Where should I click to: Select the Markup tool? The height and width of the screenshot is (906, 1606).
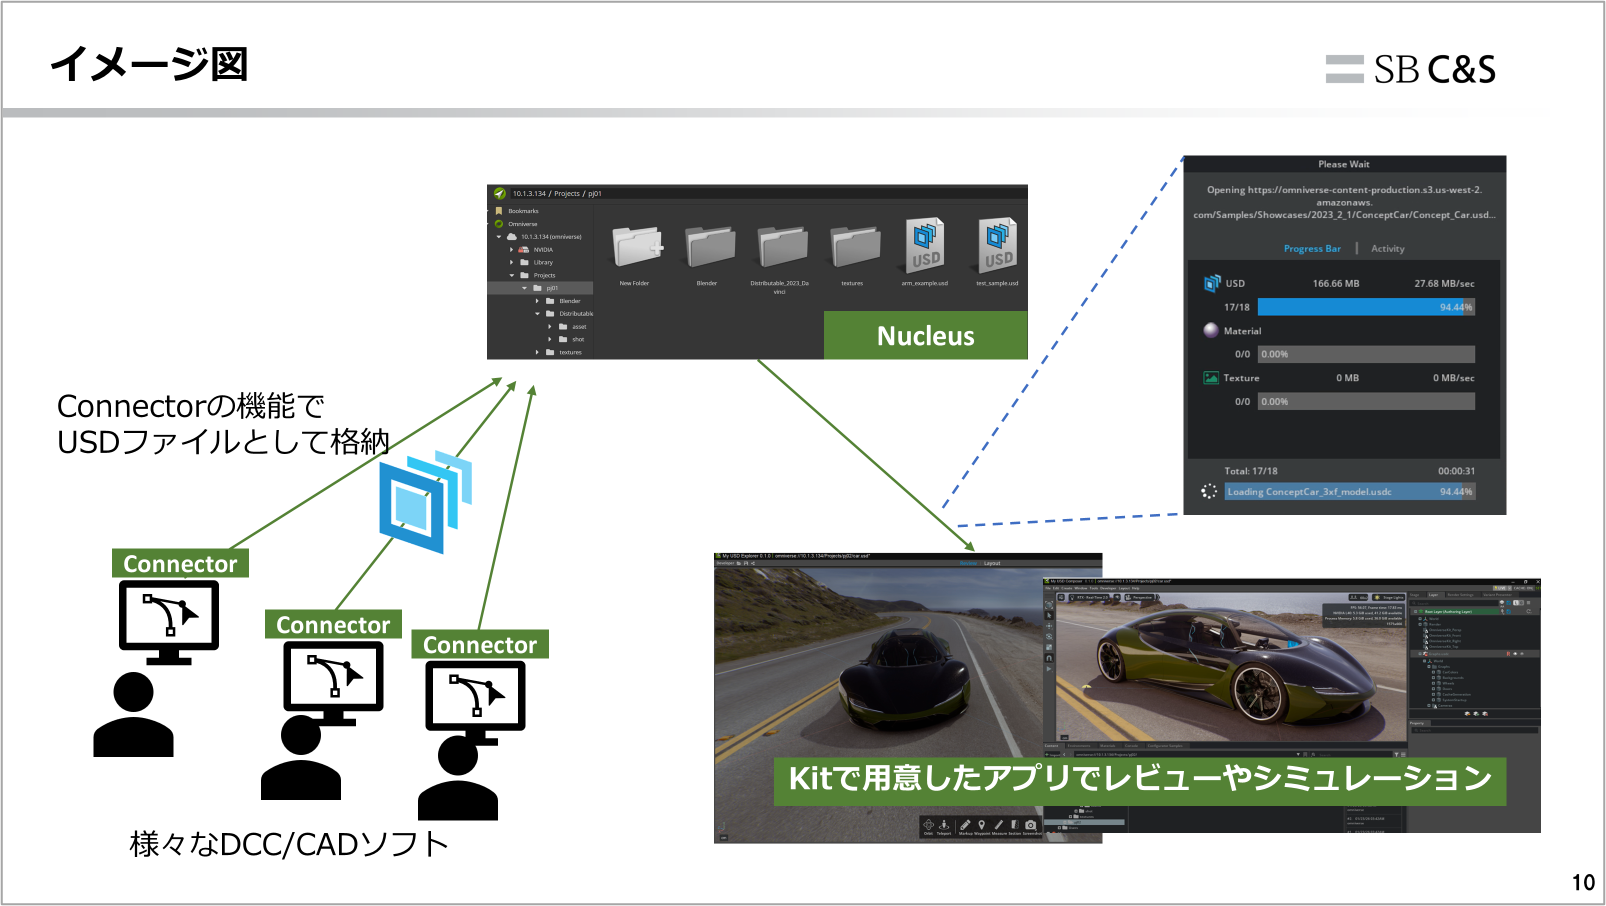coord(966,825)
